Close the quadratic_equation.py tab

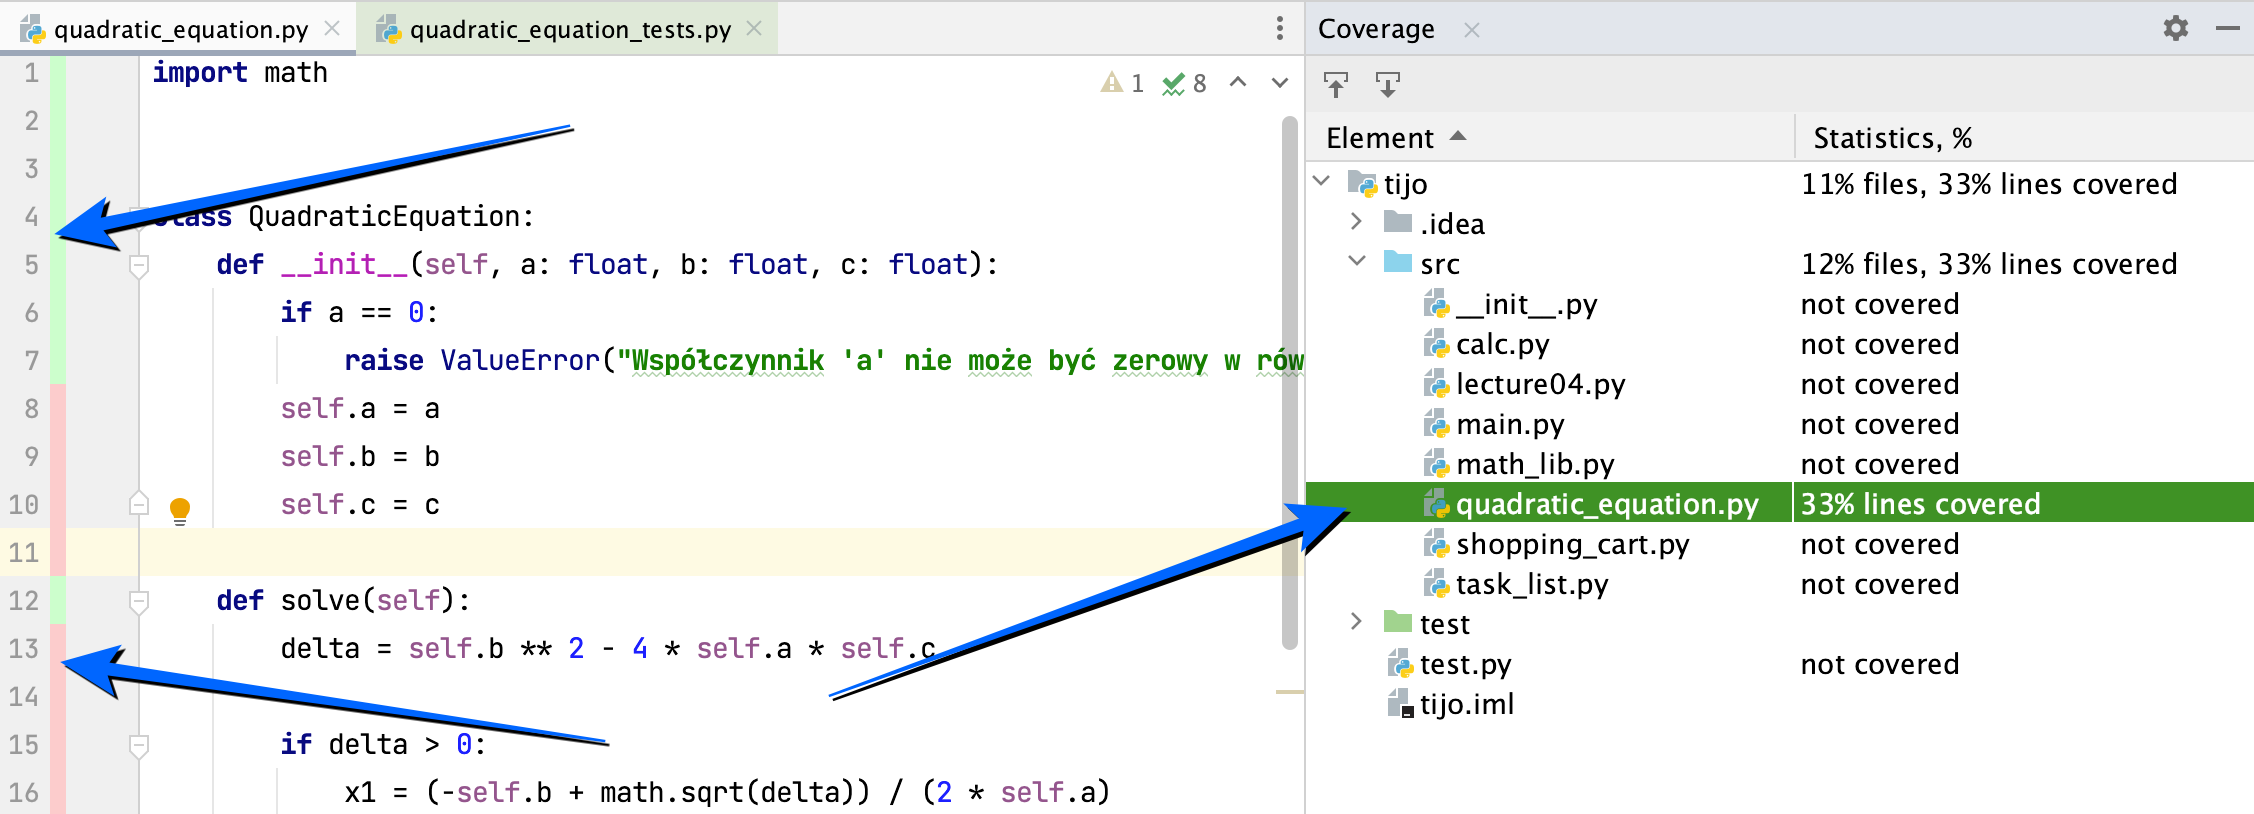pos(332,29)
